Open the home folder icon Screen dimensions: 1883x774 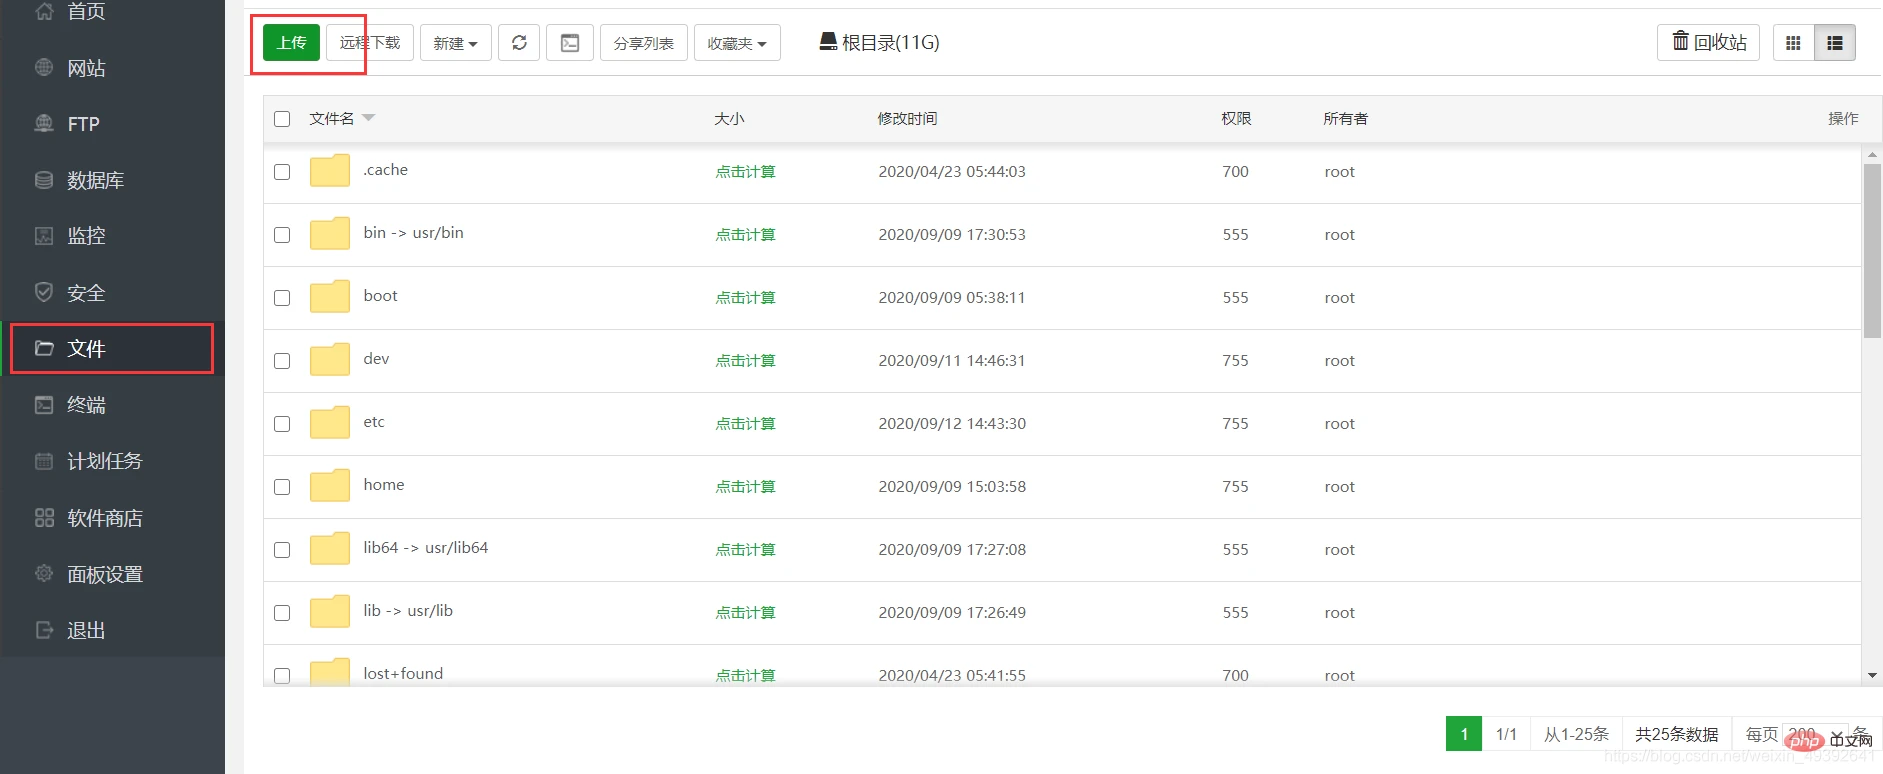tap(329, 486)
